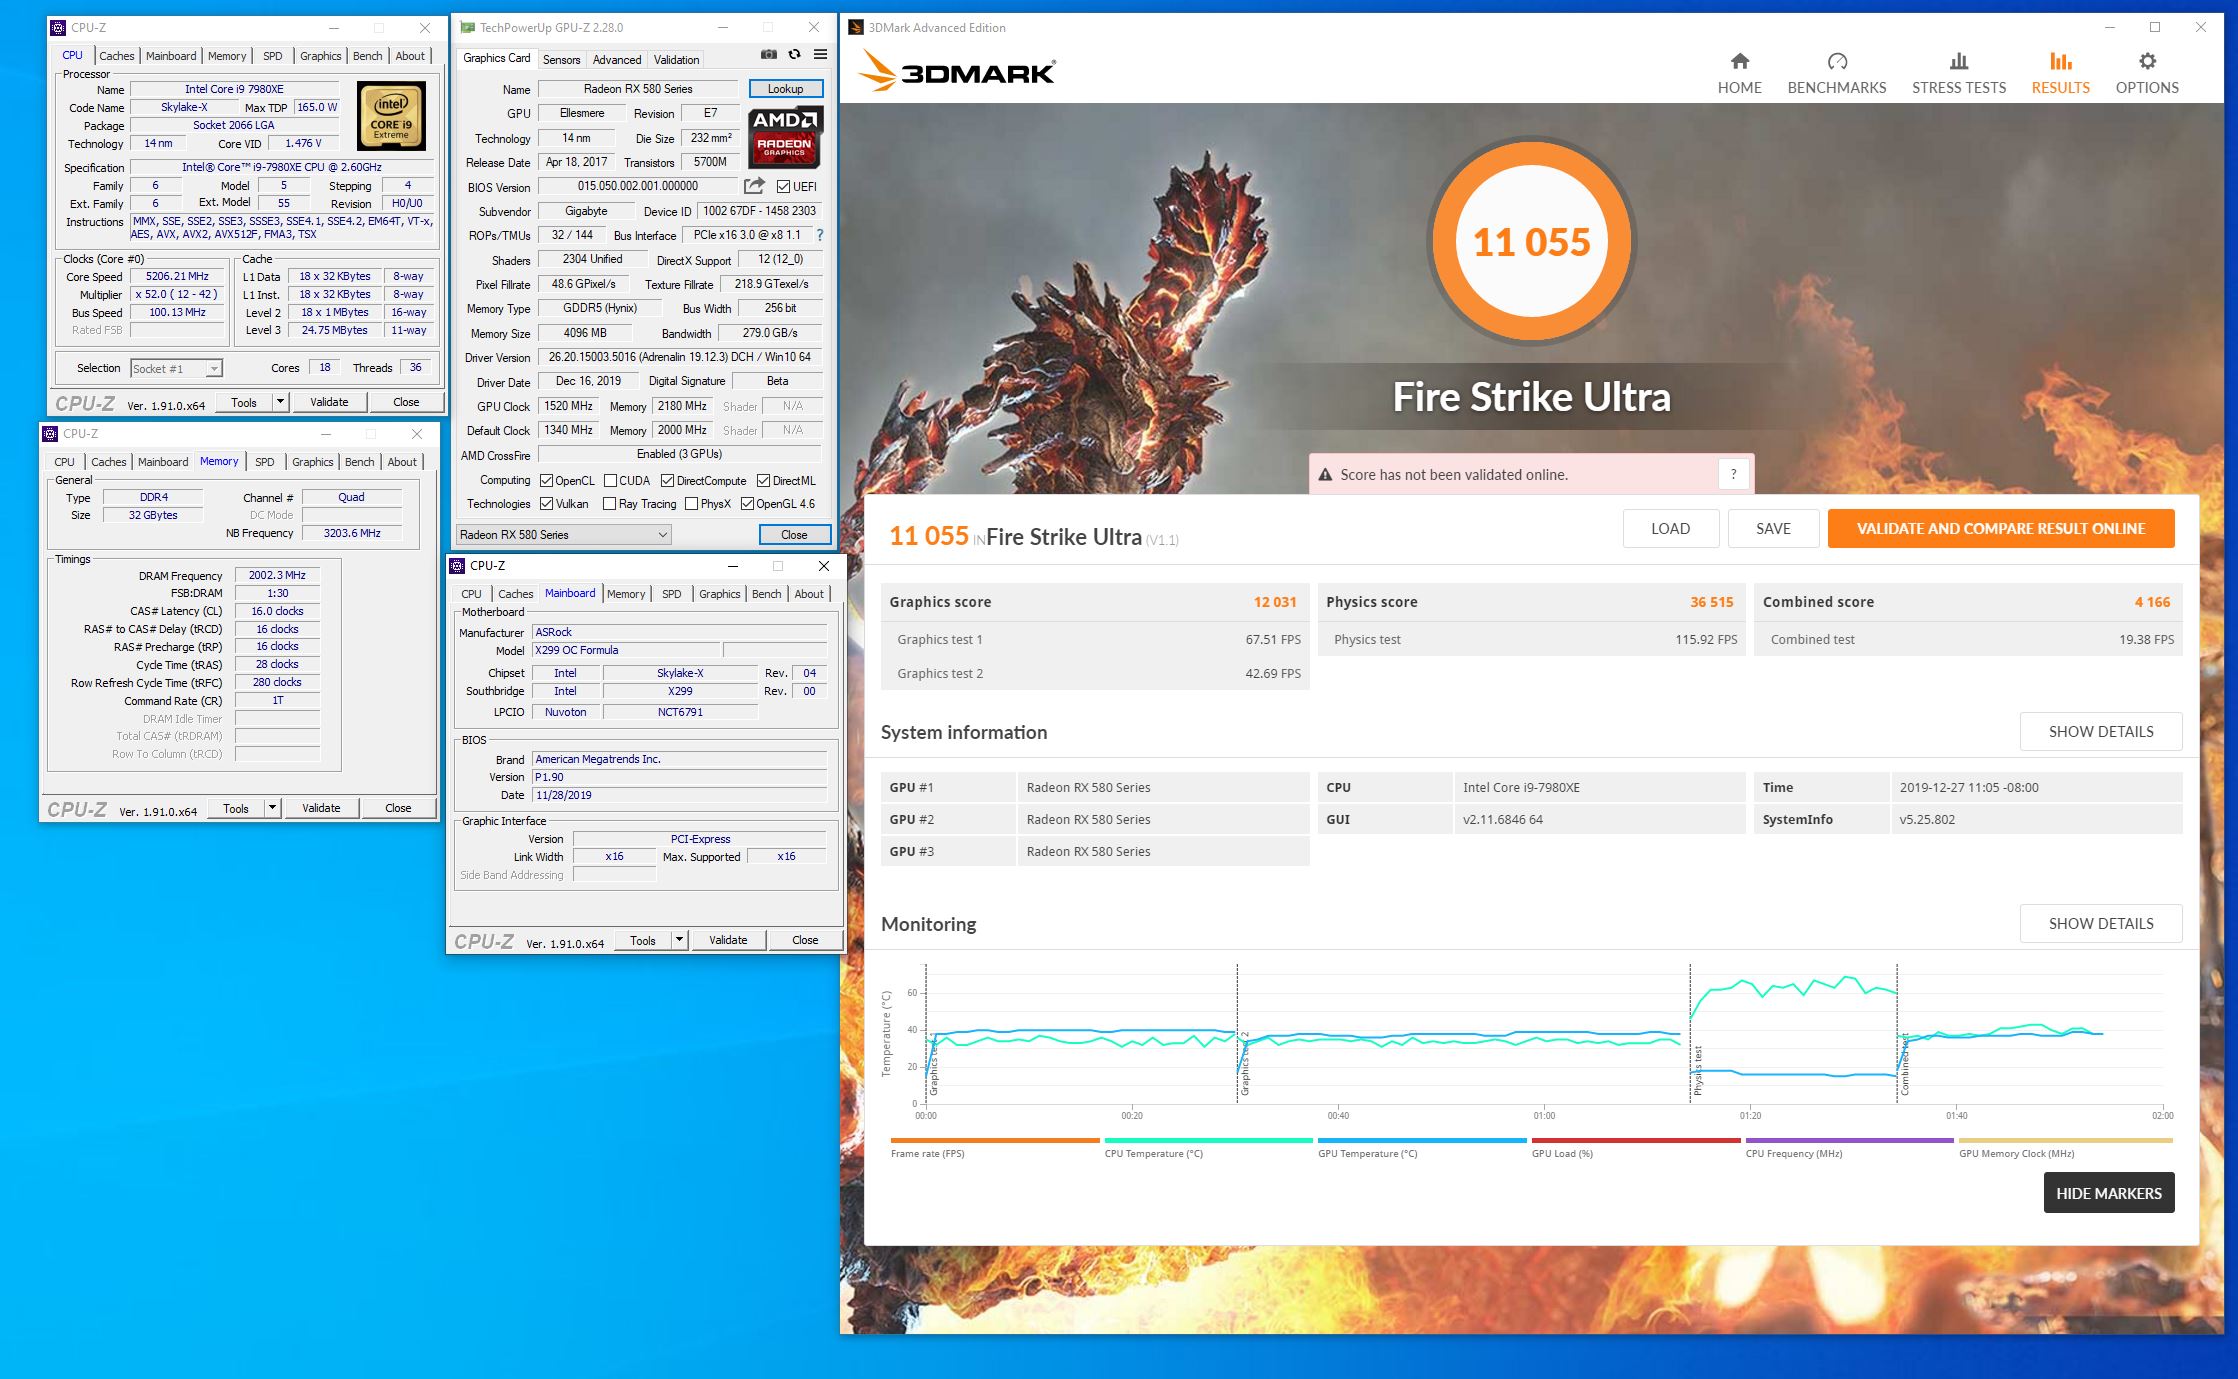This screenshot has height=1379, width=2238.
Task: Expand Tools arrow in CPU-Z Memory window
Action: pyautogui.click(x=272, y=808)
